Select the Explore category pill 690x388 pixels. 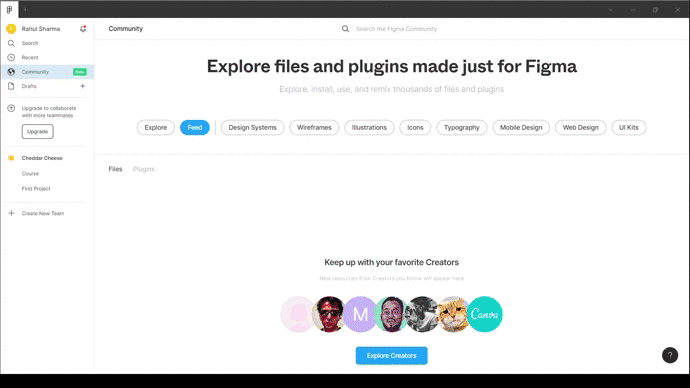coord(156,128)
